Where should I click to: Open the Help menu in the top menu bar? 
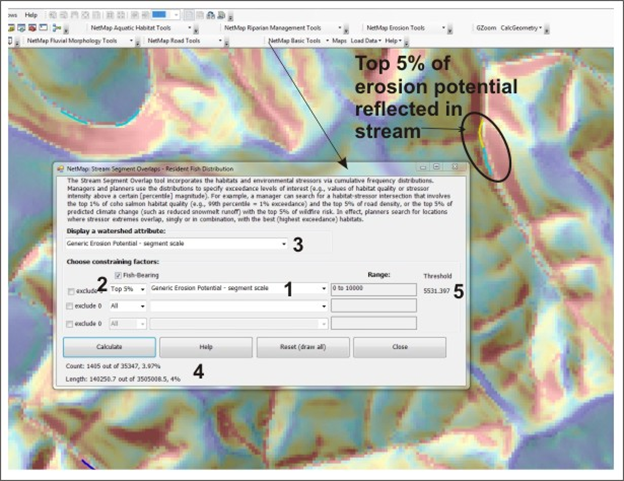[x=31, y=15]
